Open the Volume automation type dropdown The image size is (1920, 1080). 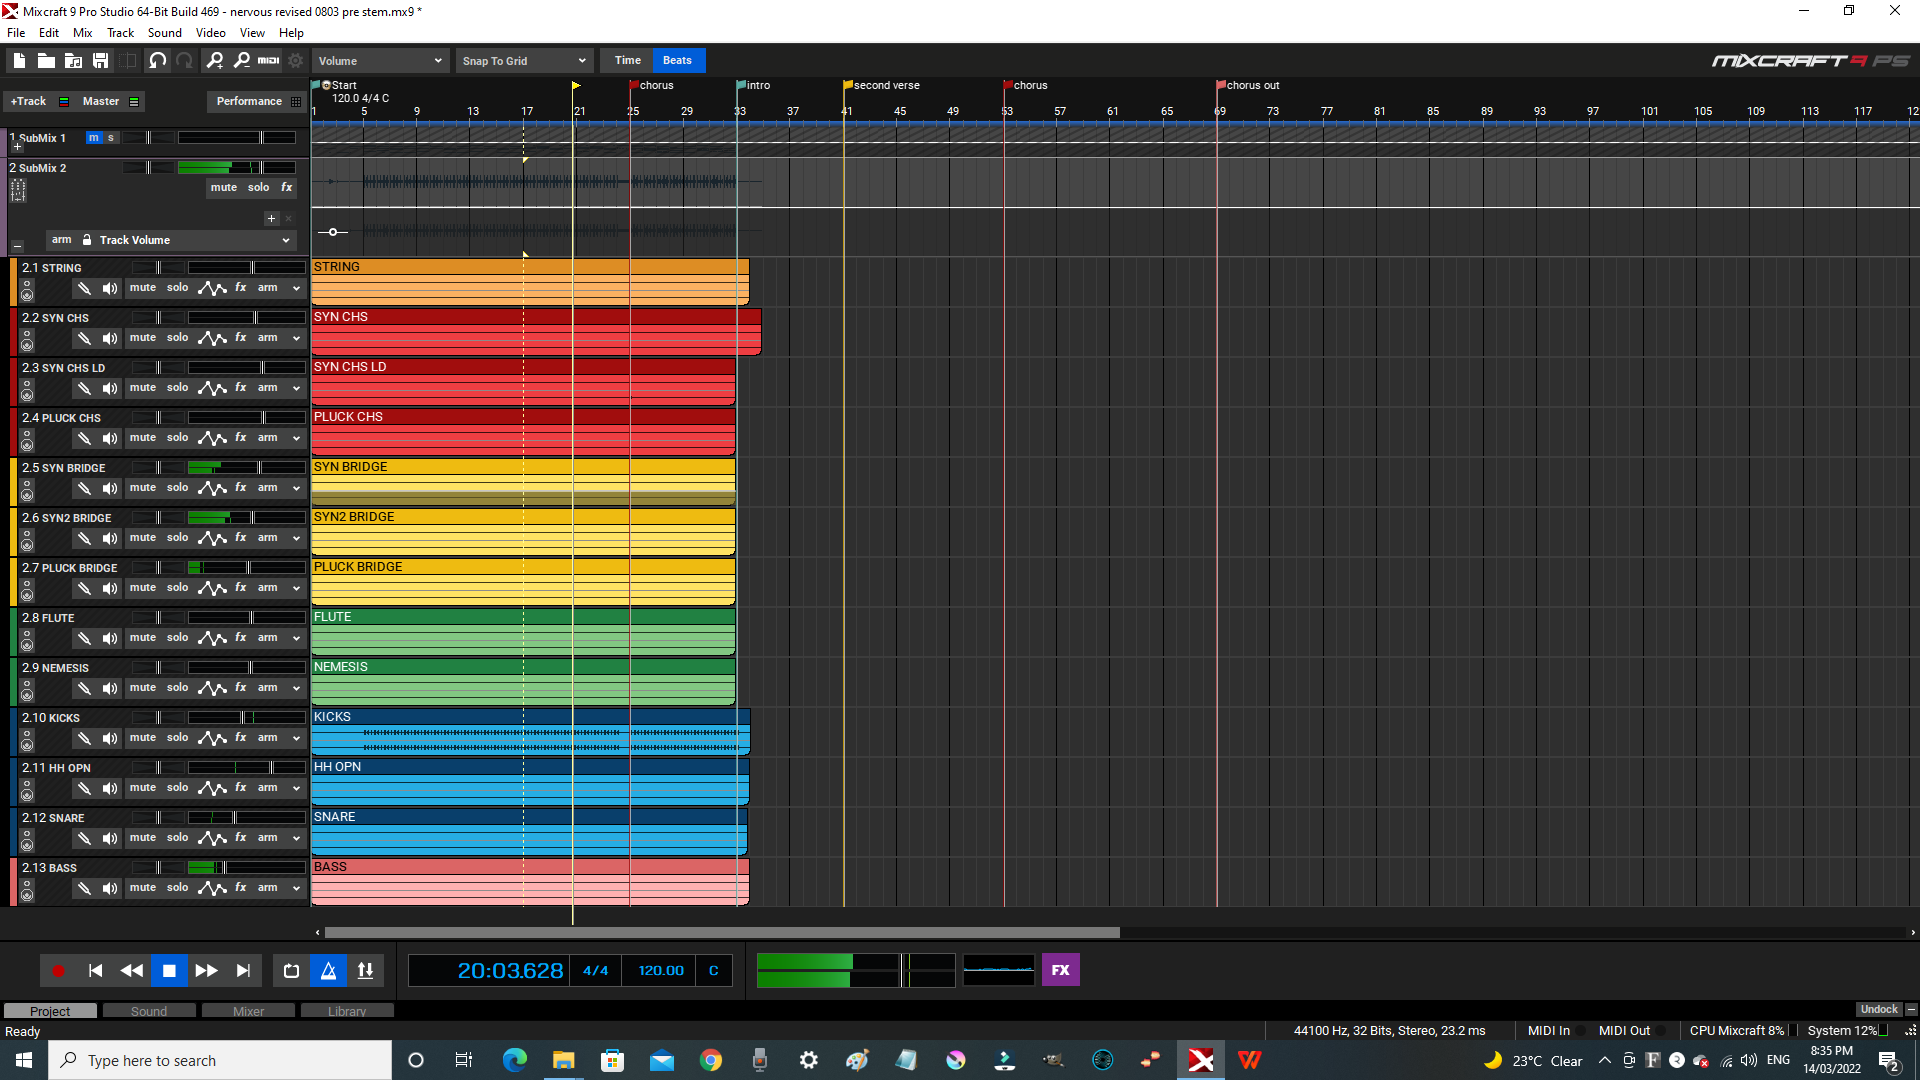tap(380, 61)
